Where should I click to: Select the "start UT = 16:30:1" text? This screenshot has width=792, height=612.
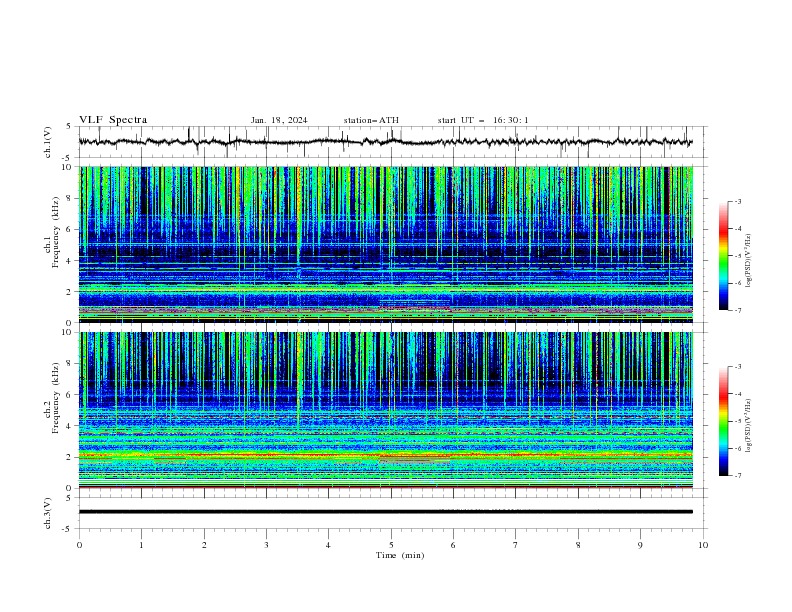pyautogui.click(x=483, y=120)
